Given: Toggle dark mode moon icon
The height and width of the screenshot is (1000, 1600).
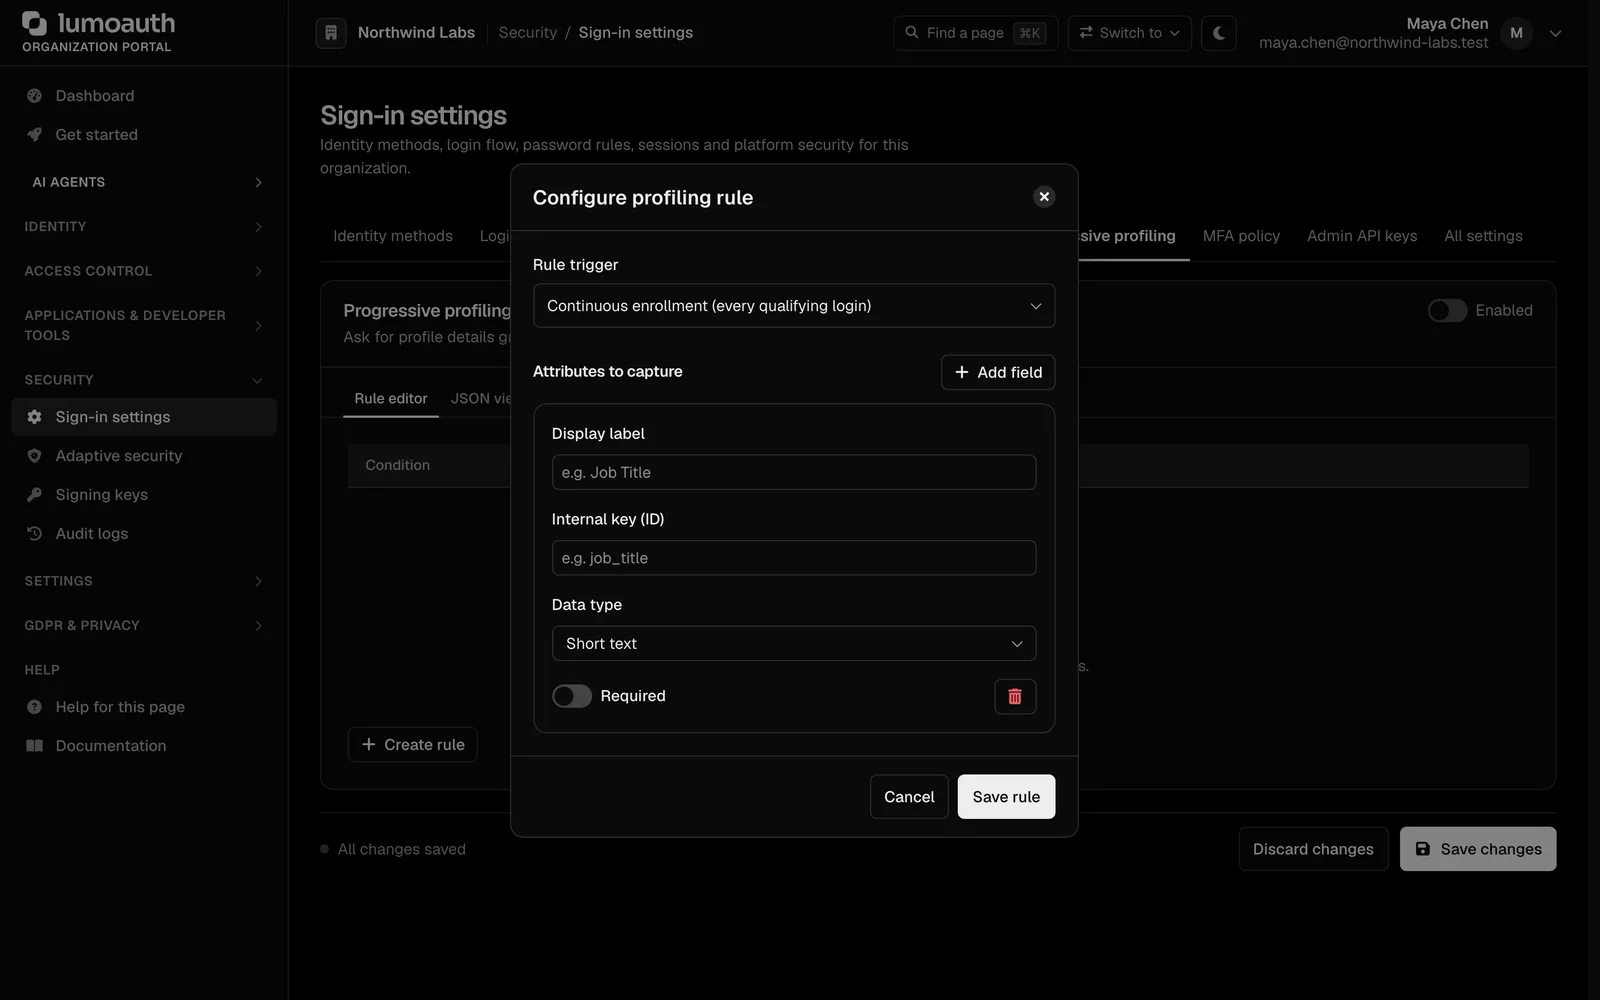Looking at the screenshot, I should tap(1219, 33).
